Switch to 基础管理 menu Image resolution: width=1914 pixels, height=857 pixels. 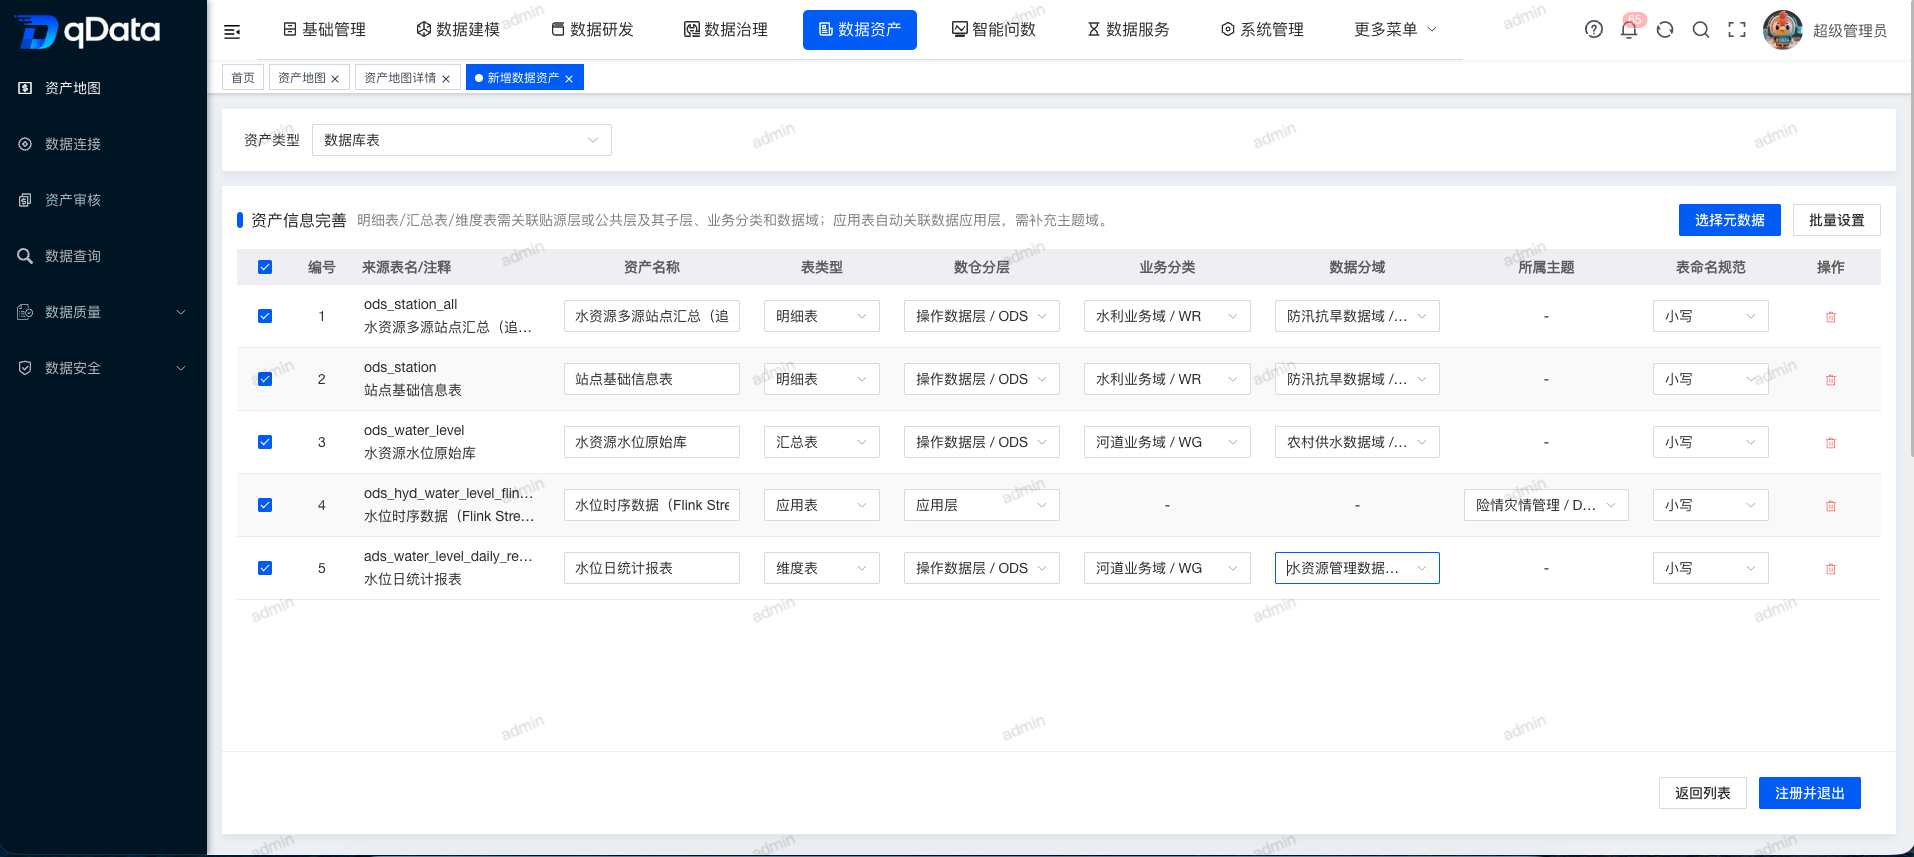(324, 30)
